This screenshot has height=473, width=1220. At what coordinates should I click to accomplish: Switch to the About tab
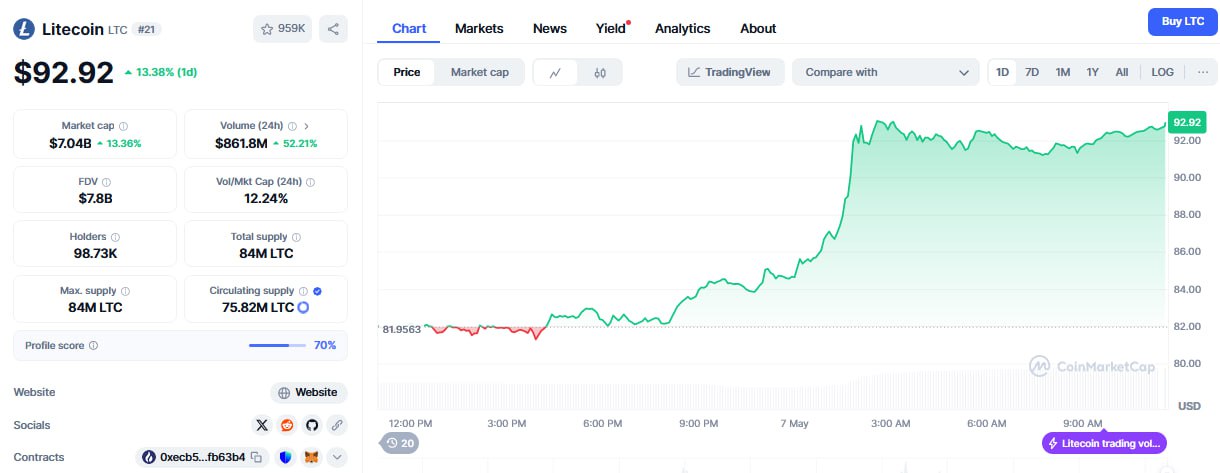[758, 28]
